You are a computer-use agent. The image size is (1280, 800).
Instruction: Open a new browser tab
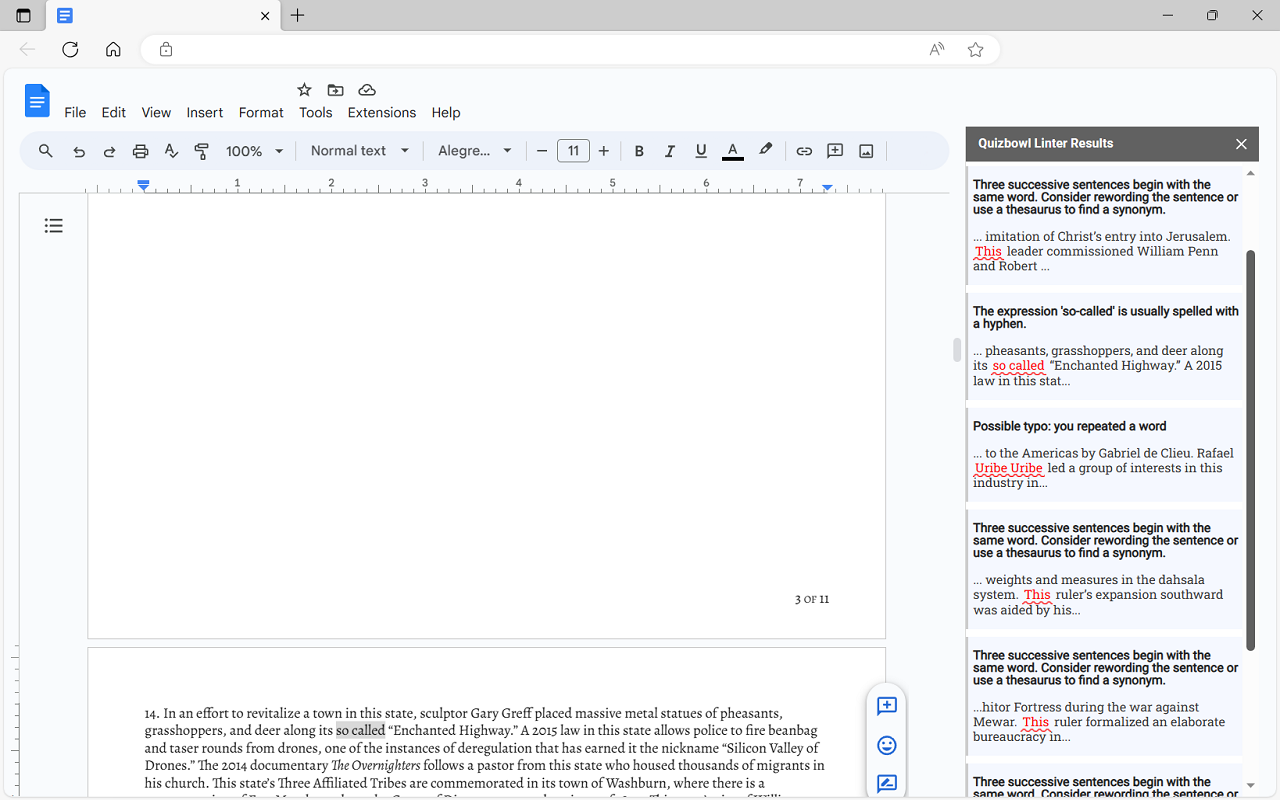tap(297, 16)
